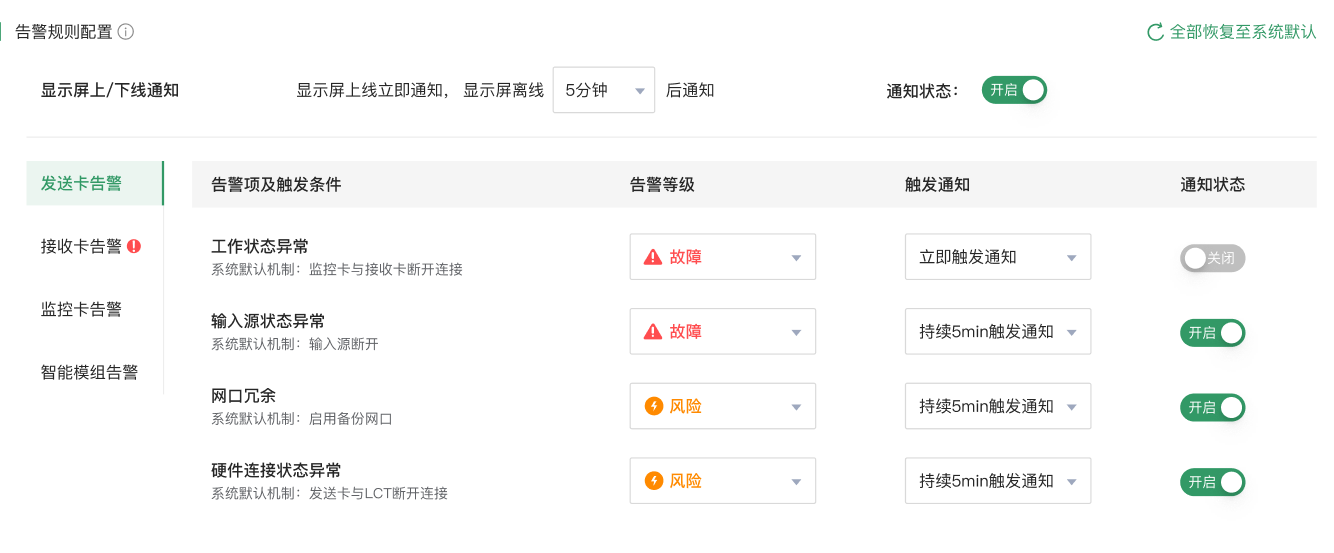Click the orange 风险 icon for 硬件连接状态异常
Viewport: 1334px width, 553px height.
click(654, 481)
